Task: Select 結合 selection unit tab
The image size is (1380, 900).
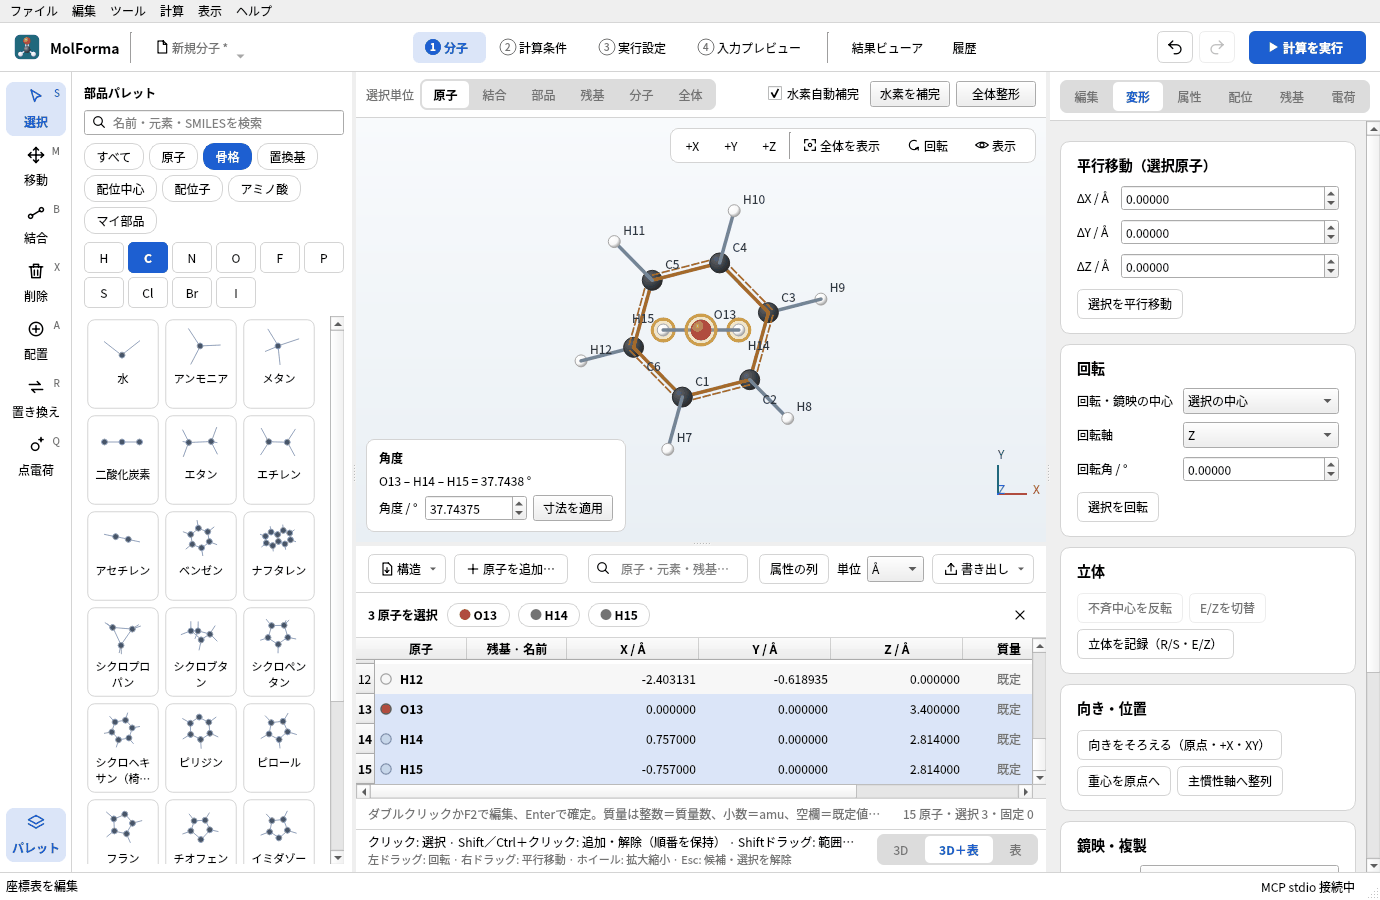Action: click(x=494, y=95)
